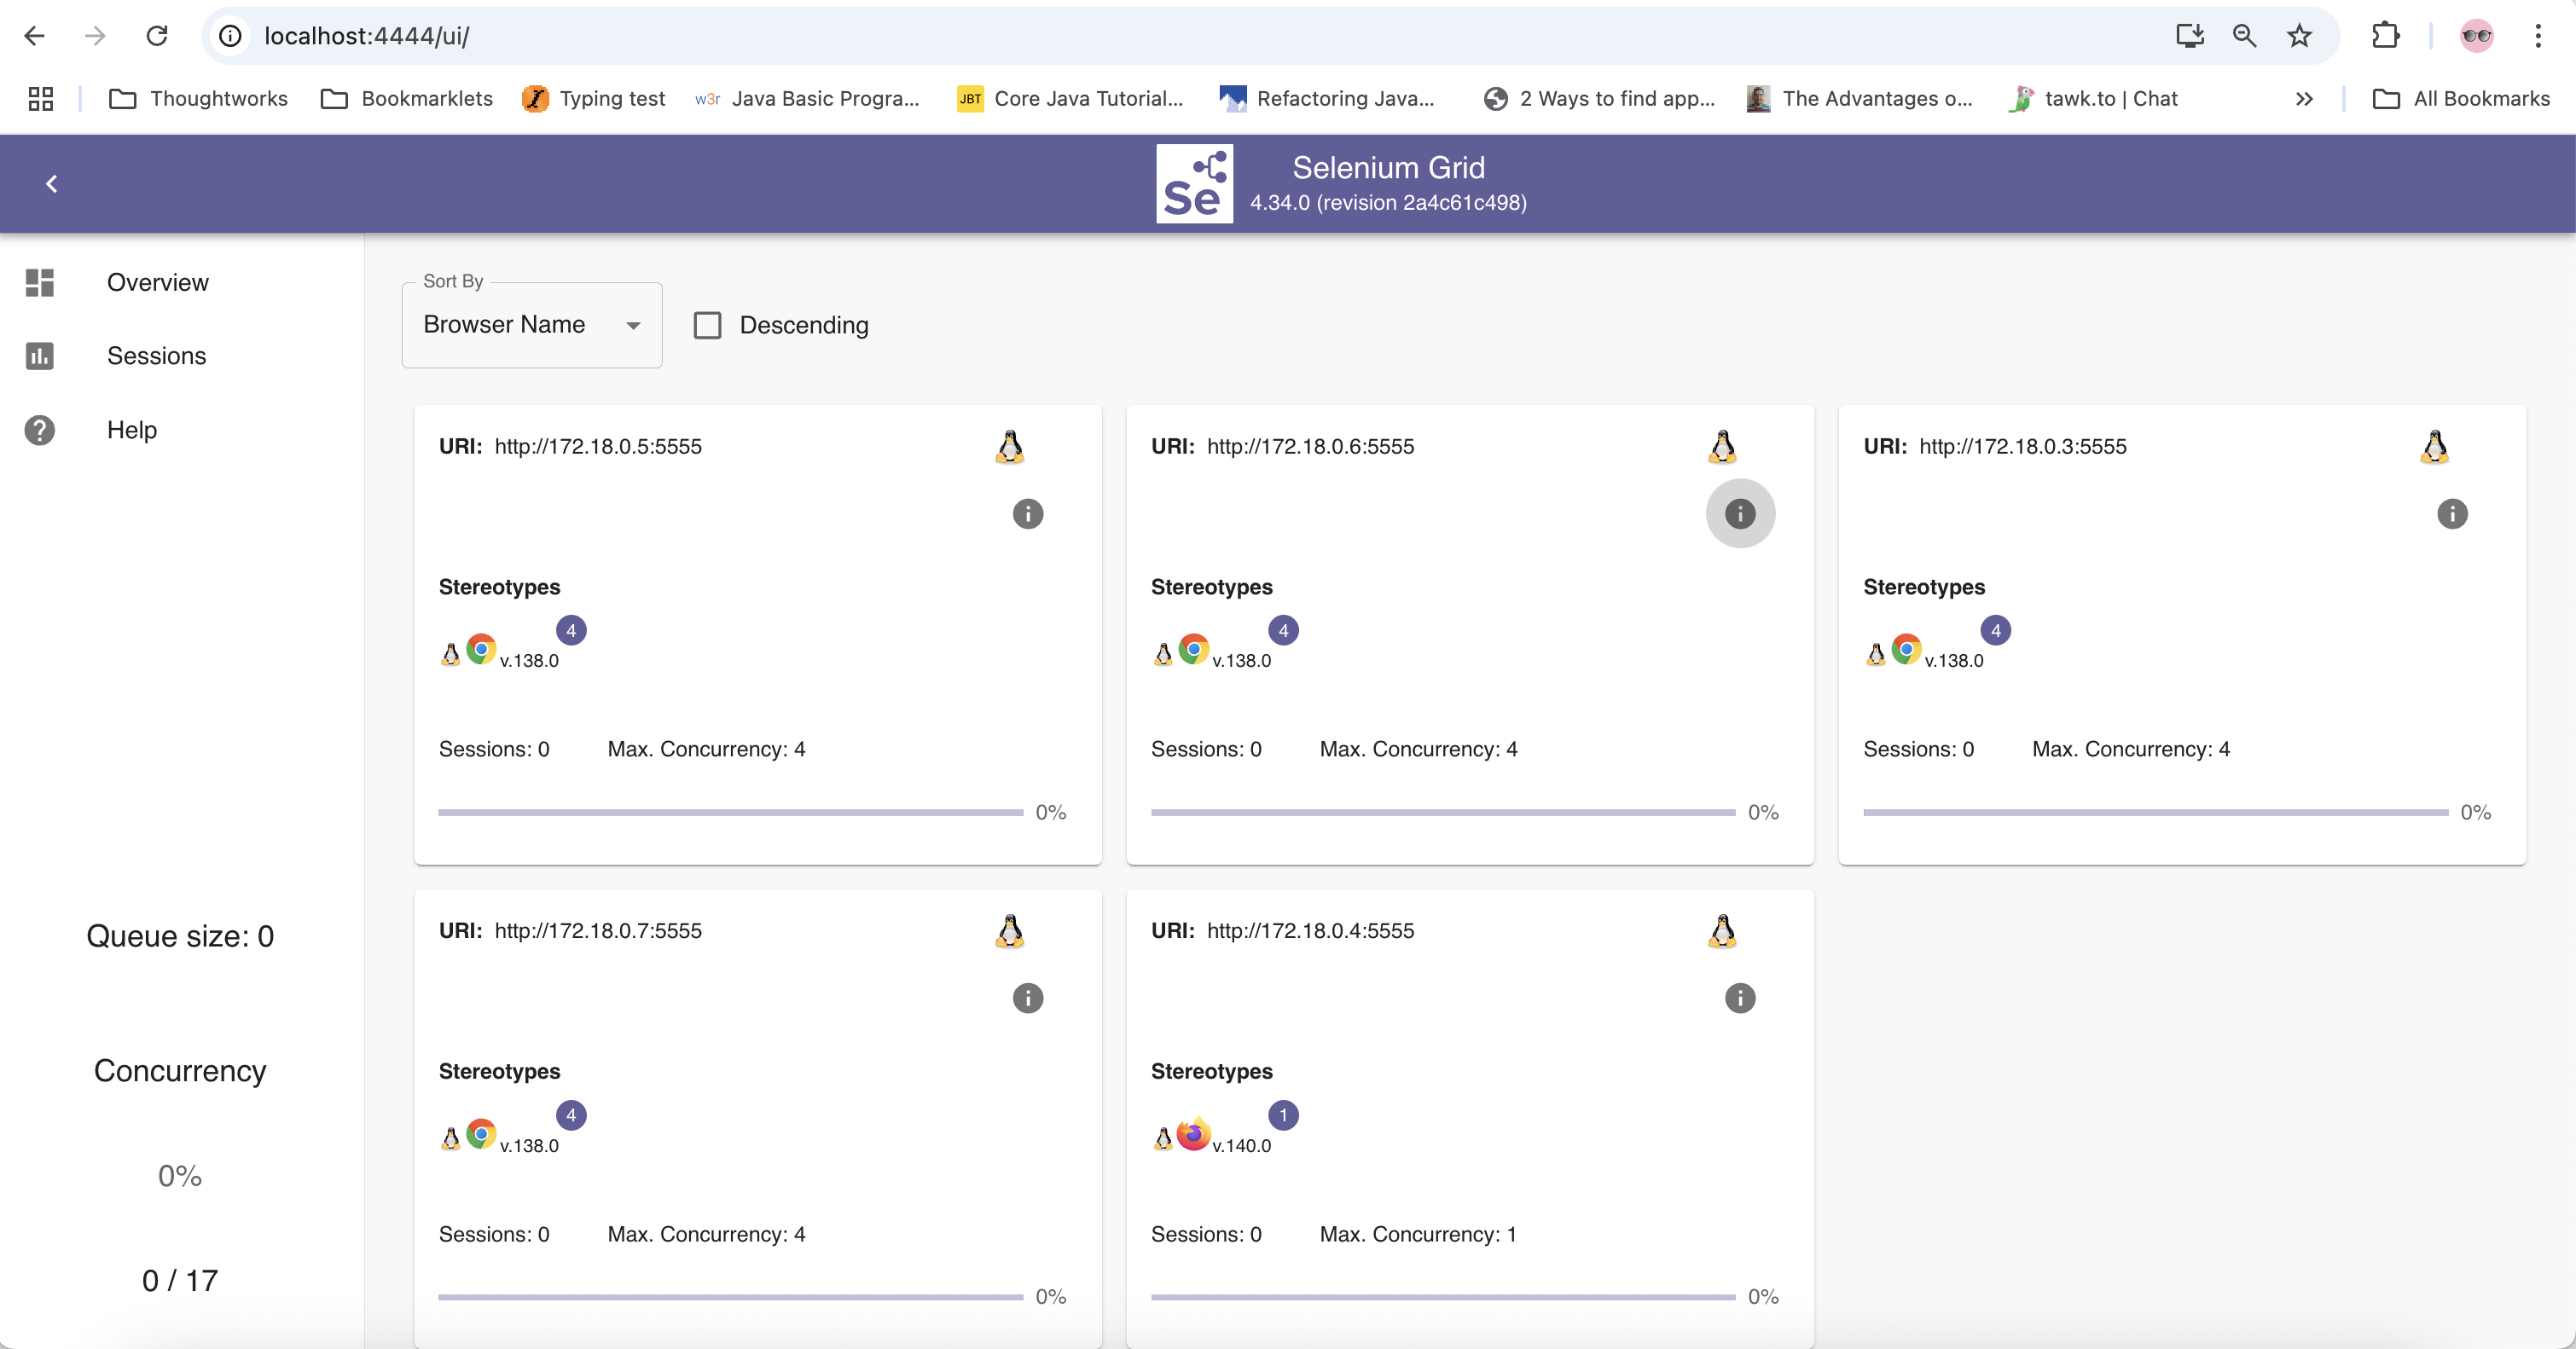Click the Help question mark icon

(40, 430)
